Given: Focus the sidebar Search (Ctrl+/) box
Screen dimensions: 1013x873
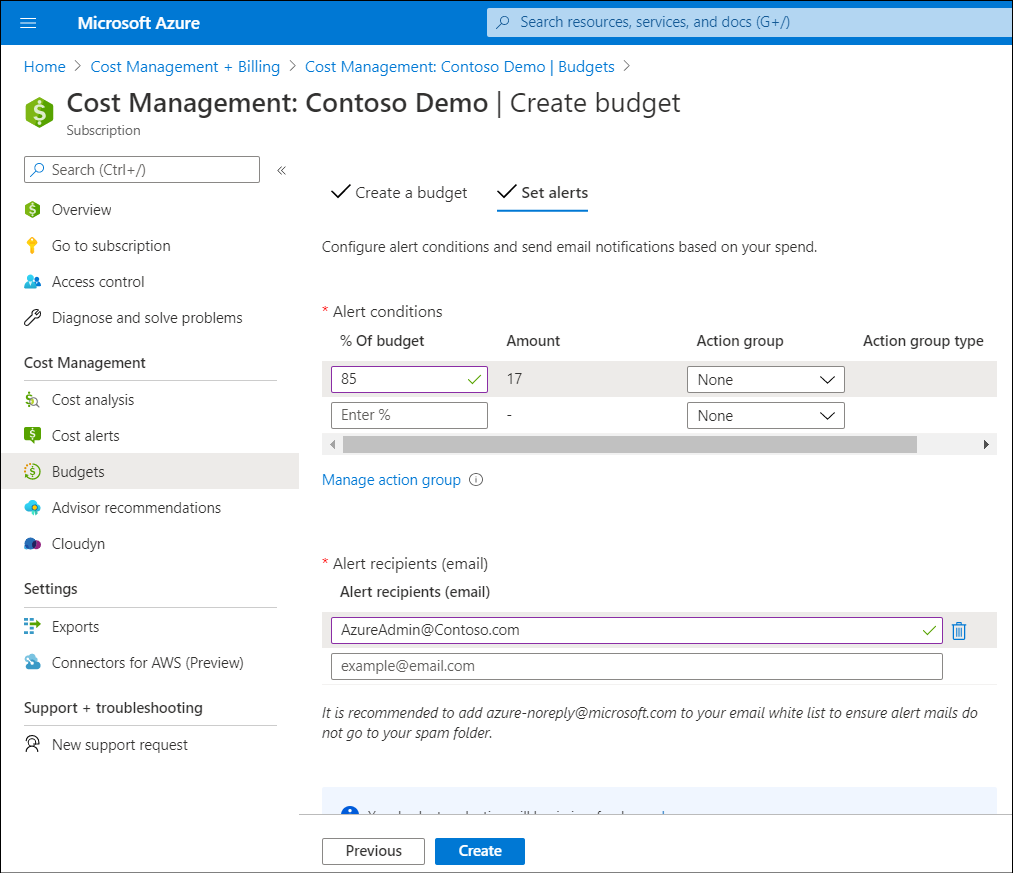Looking at the screenshot, I should [142, 170].
